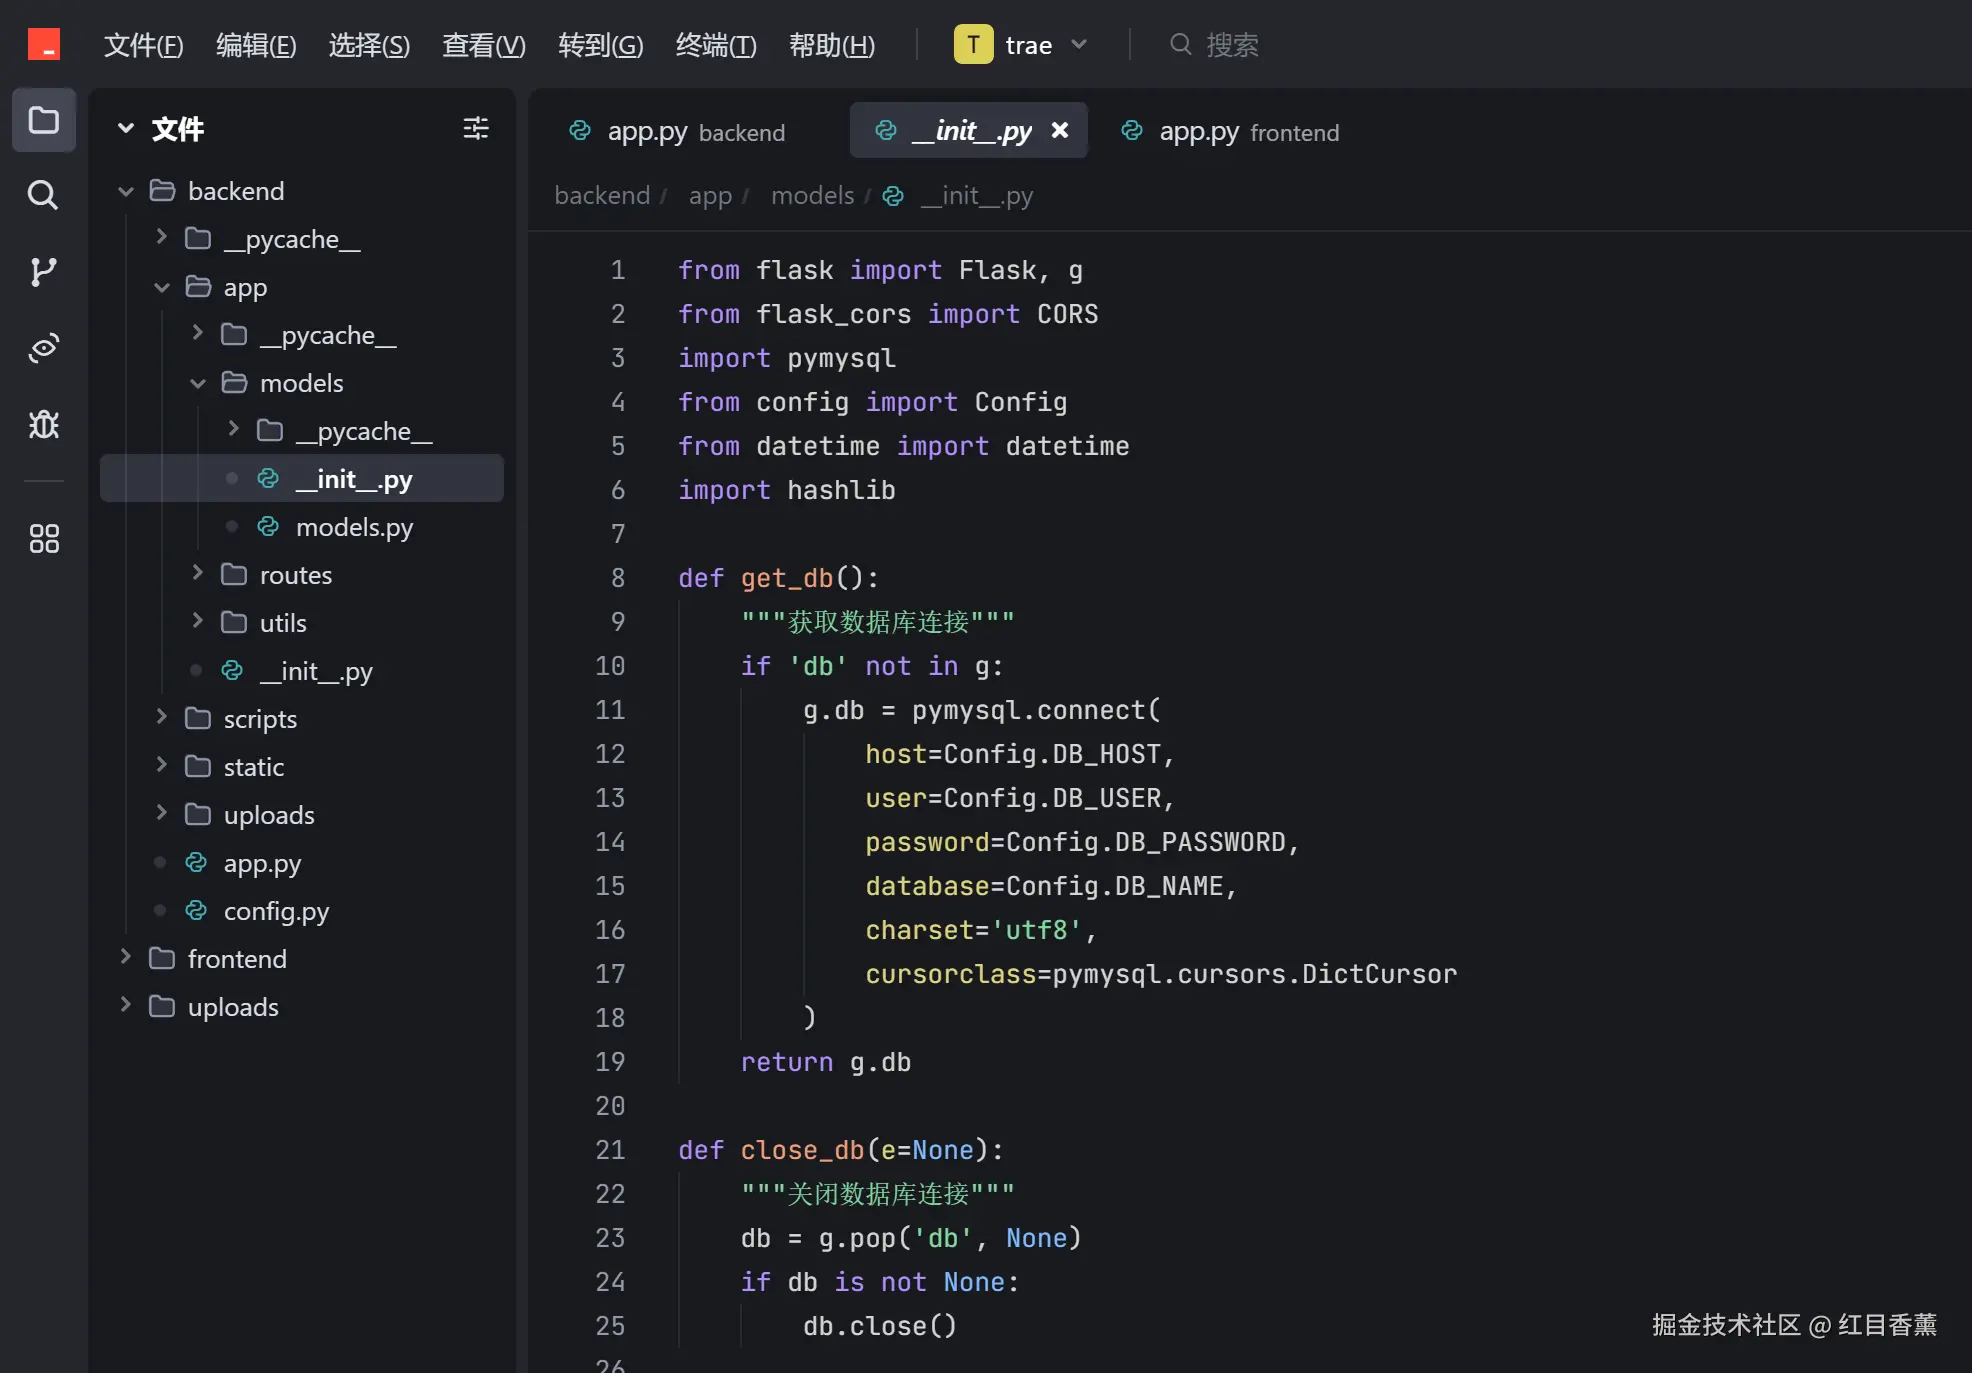Click the 搜索 search field
The height and width of the screenshot is (1373, 1972).
click(1231, 45)
